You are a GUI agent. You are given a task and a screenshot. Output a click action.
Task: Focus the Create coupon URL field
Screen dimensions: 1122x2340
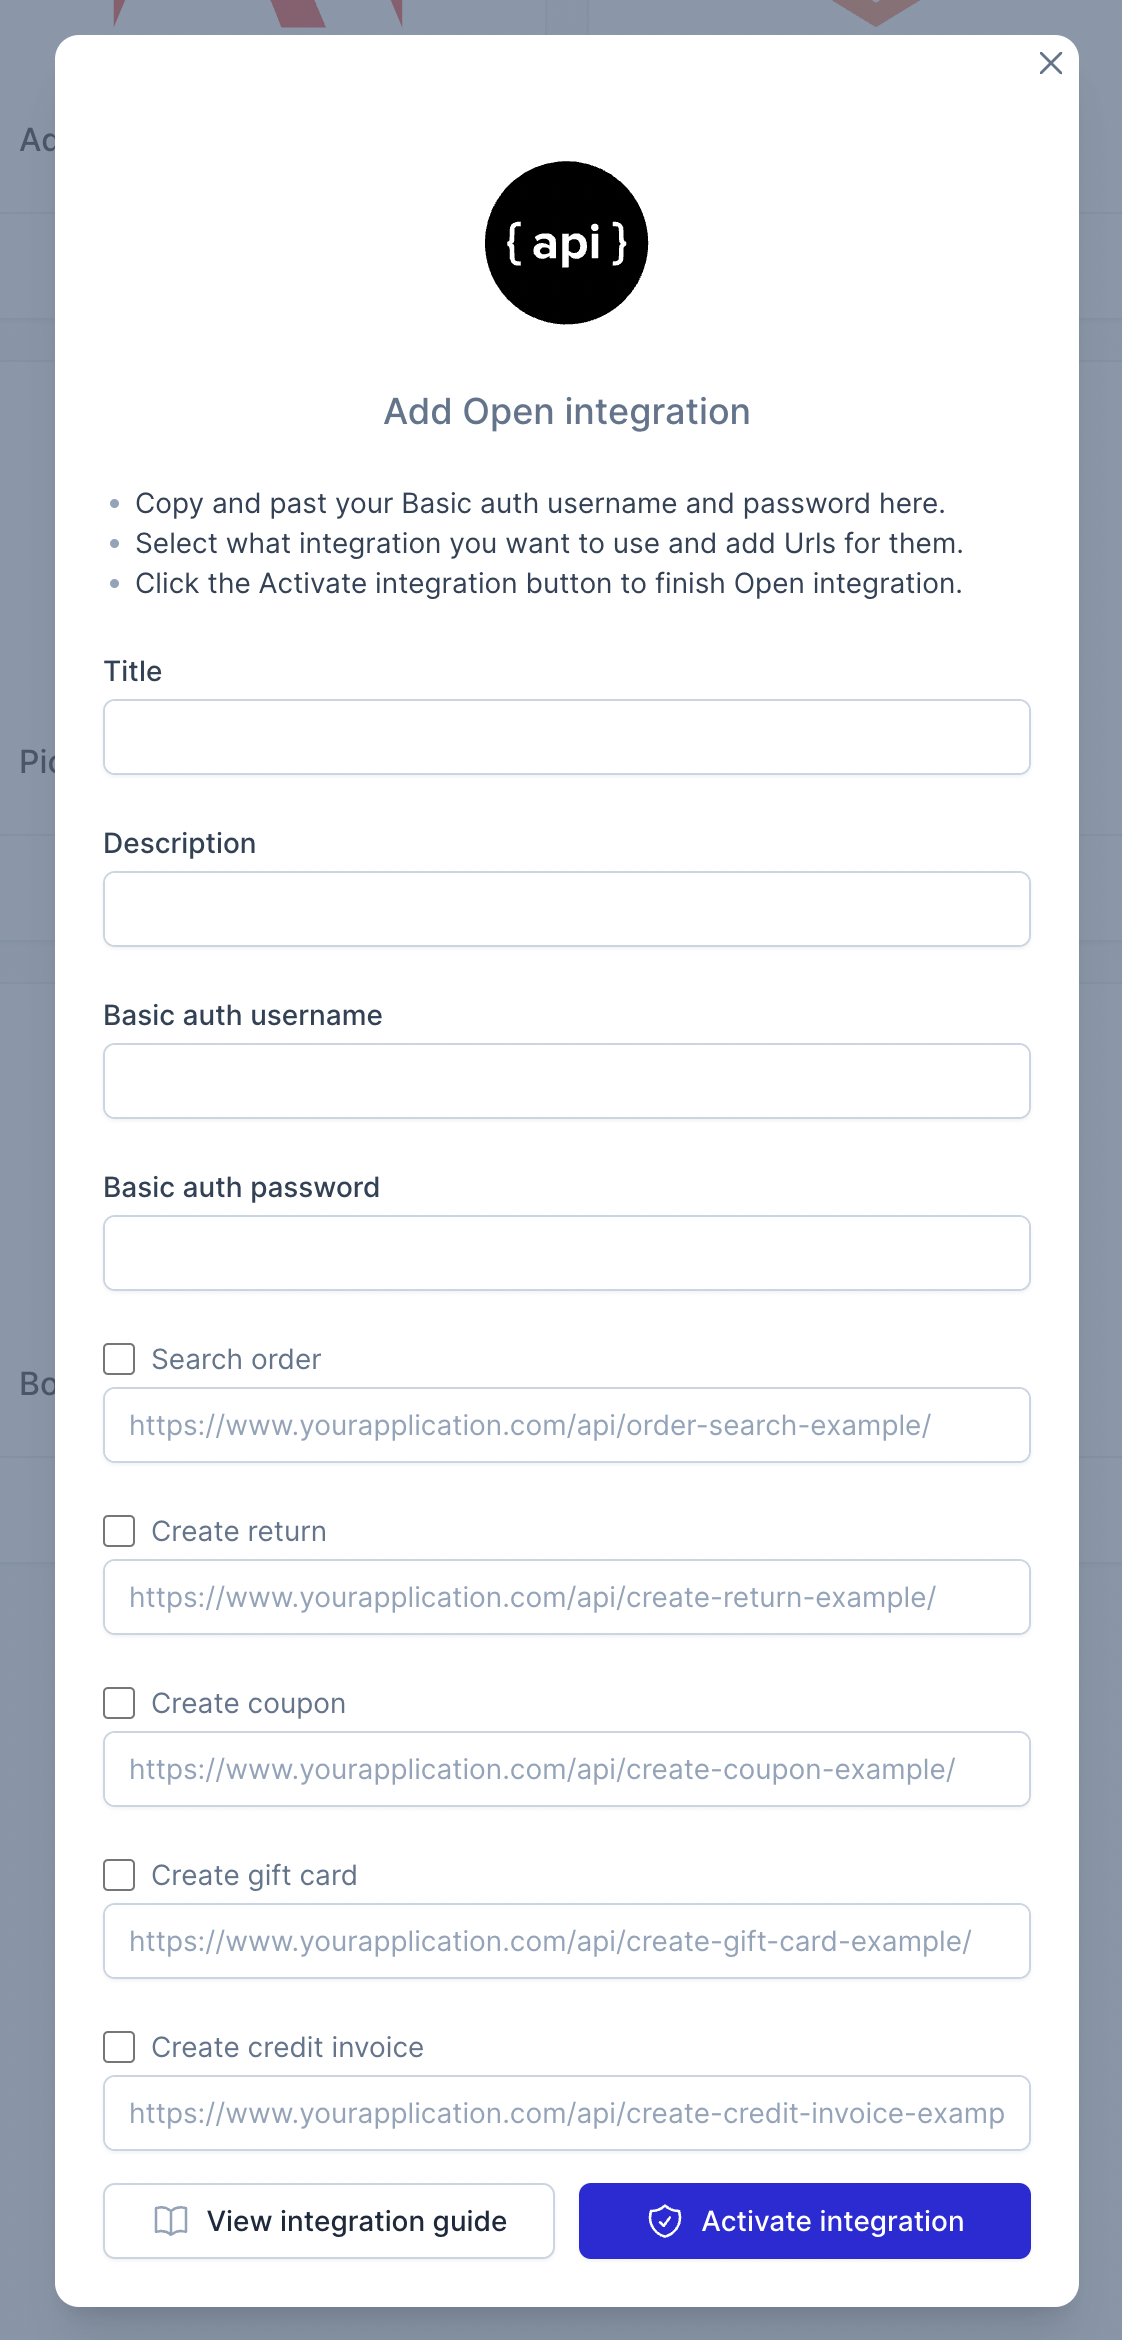click(x=567, y=1769)
